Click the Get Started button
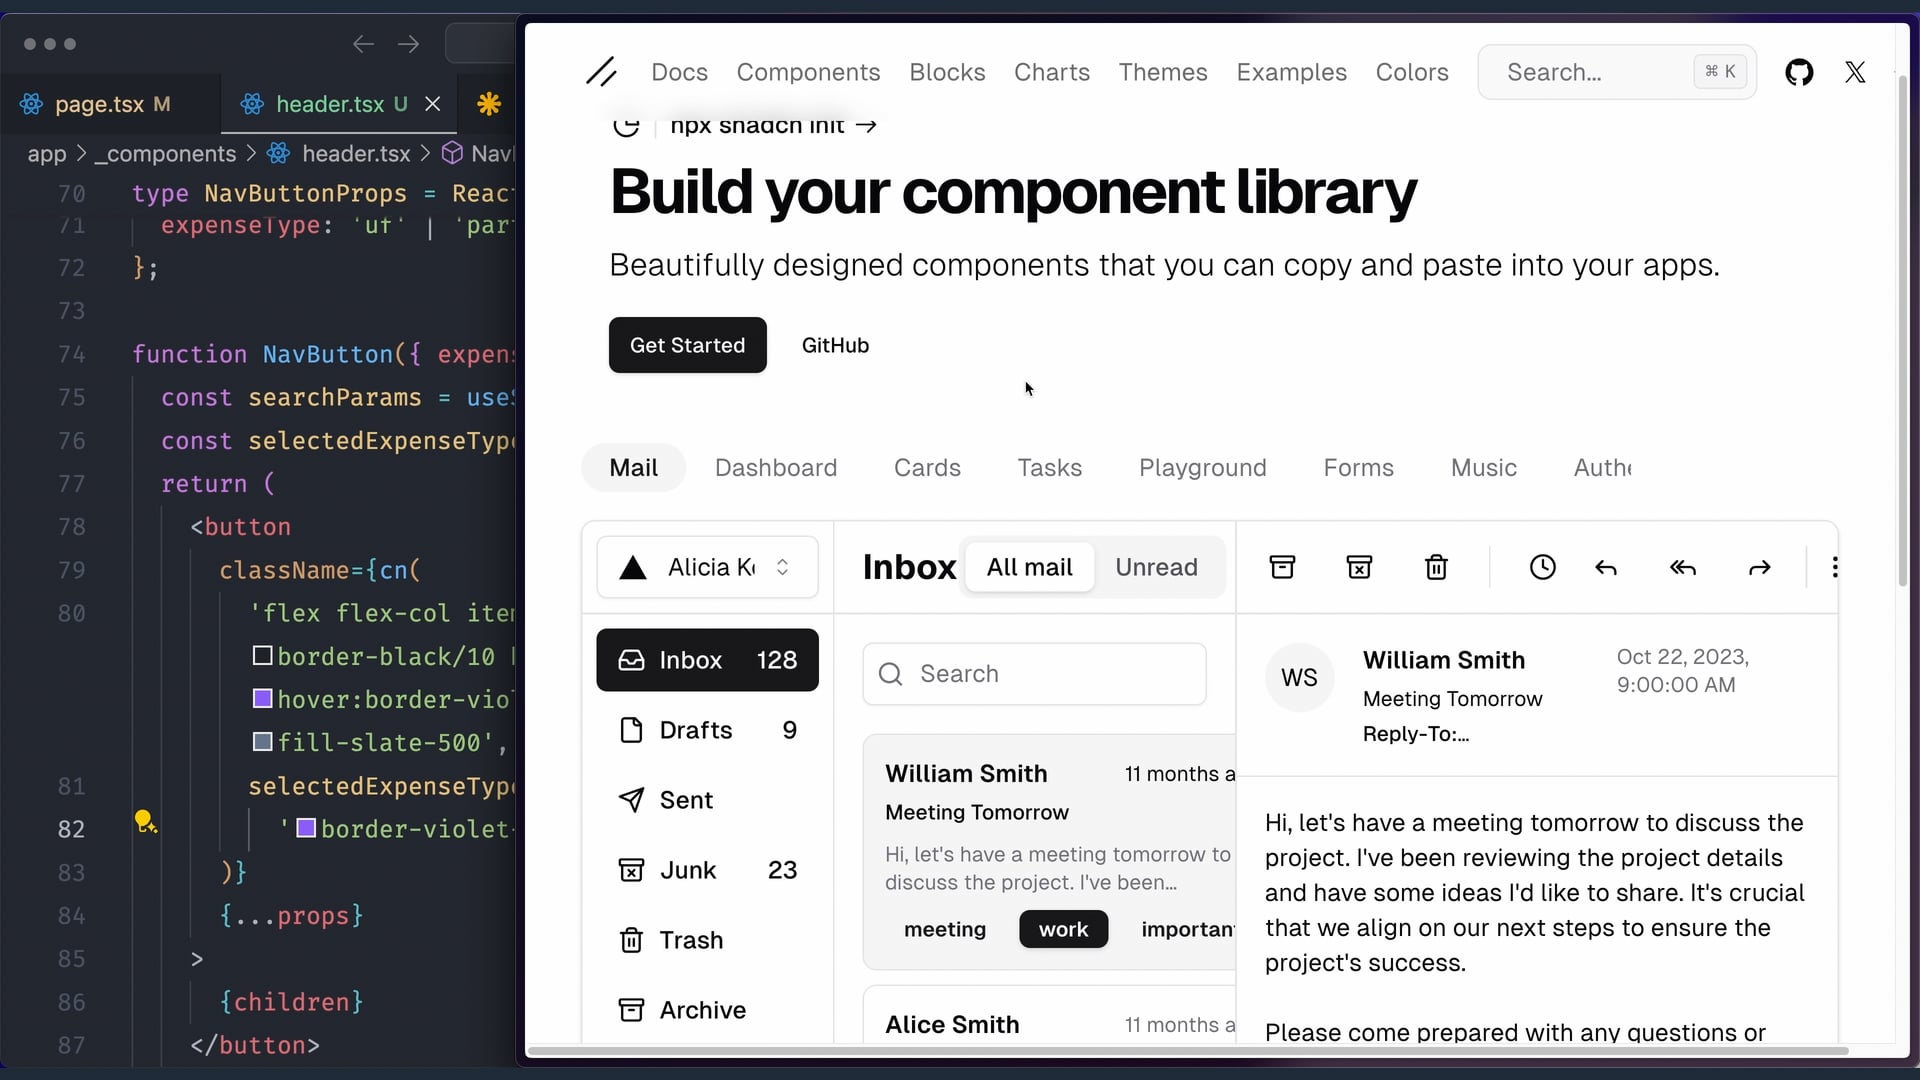 click(687, 345)
